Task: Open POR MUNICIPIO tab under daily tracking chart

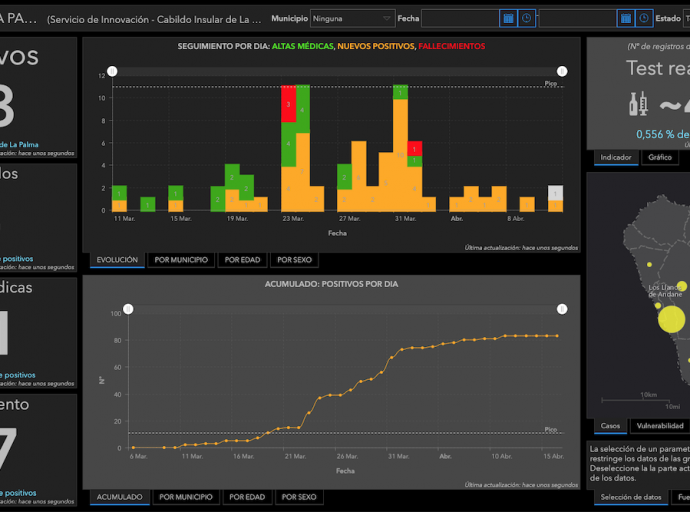Action: [x=181, y=260]
